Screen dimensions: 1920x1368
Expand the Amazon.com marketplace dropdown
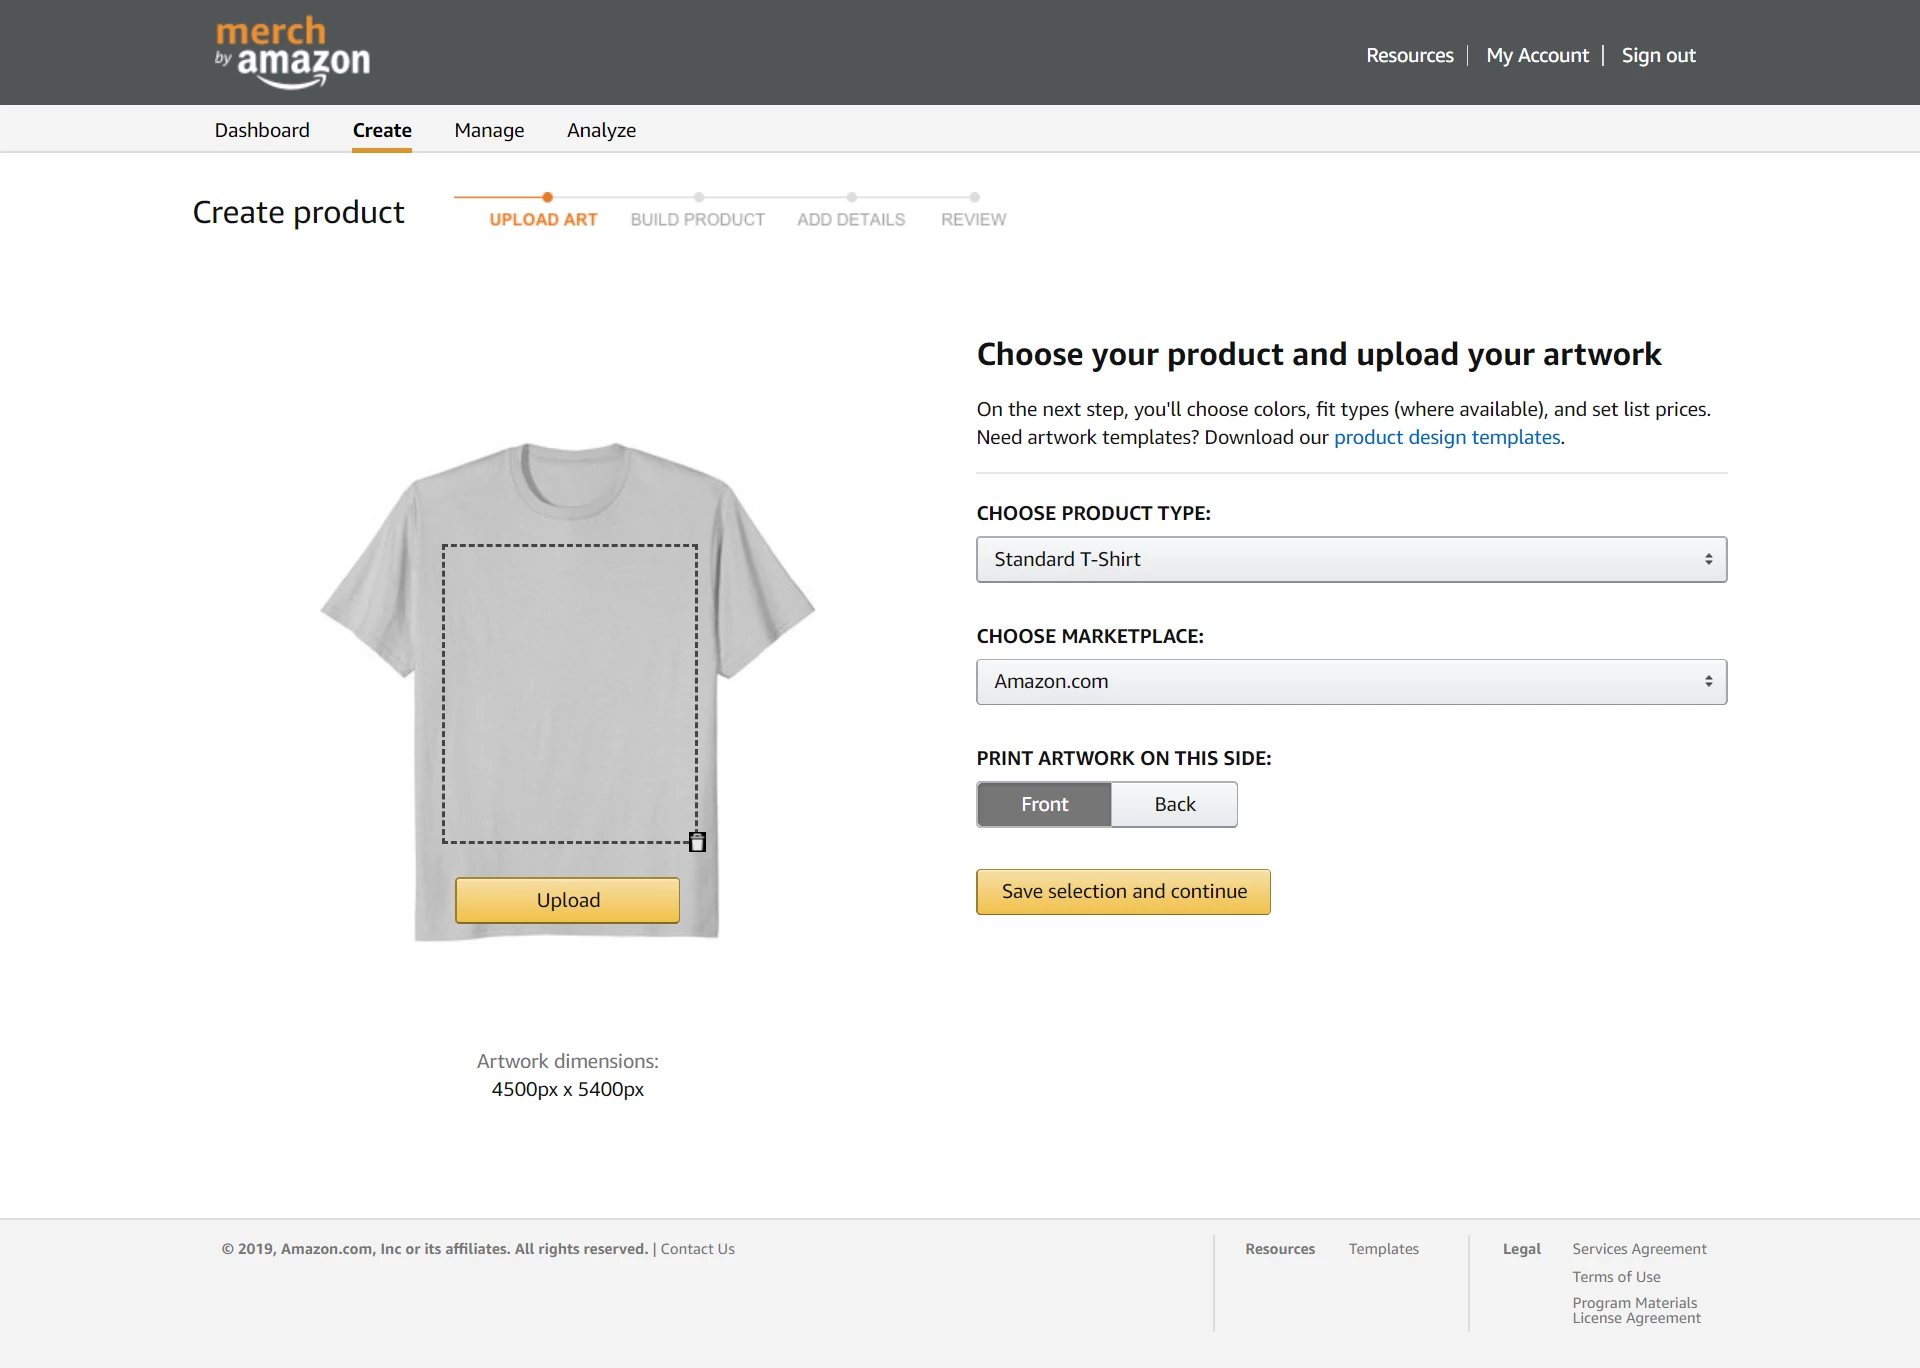1351,681
